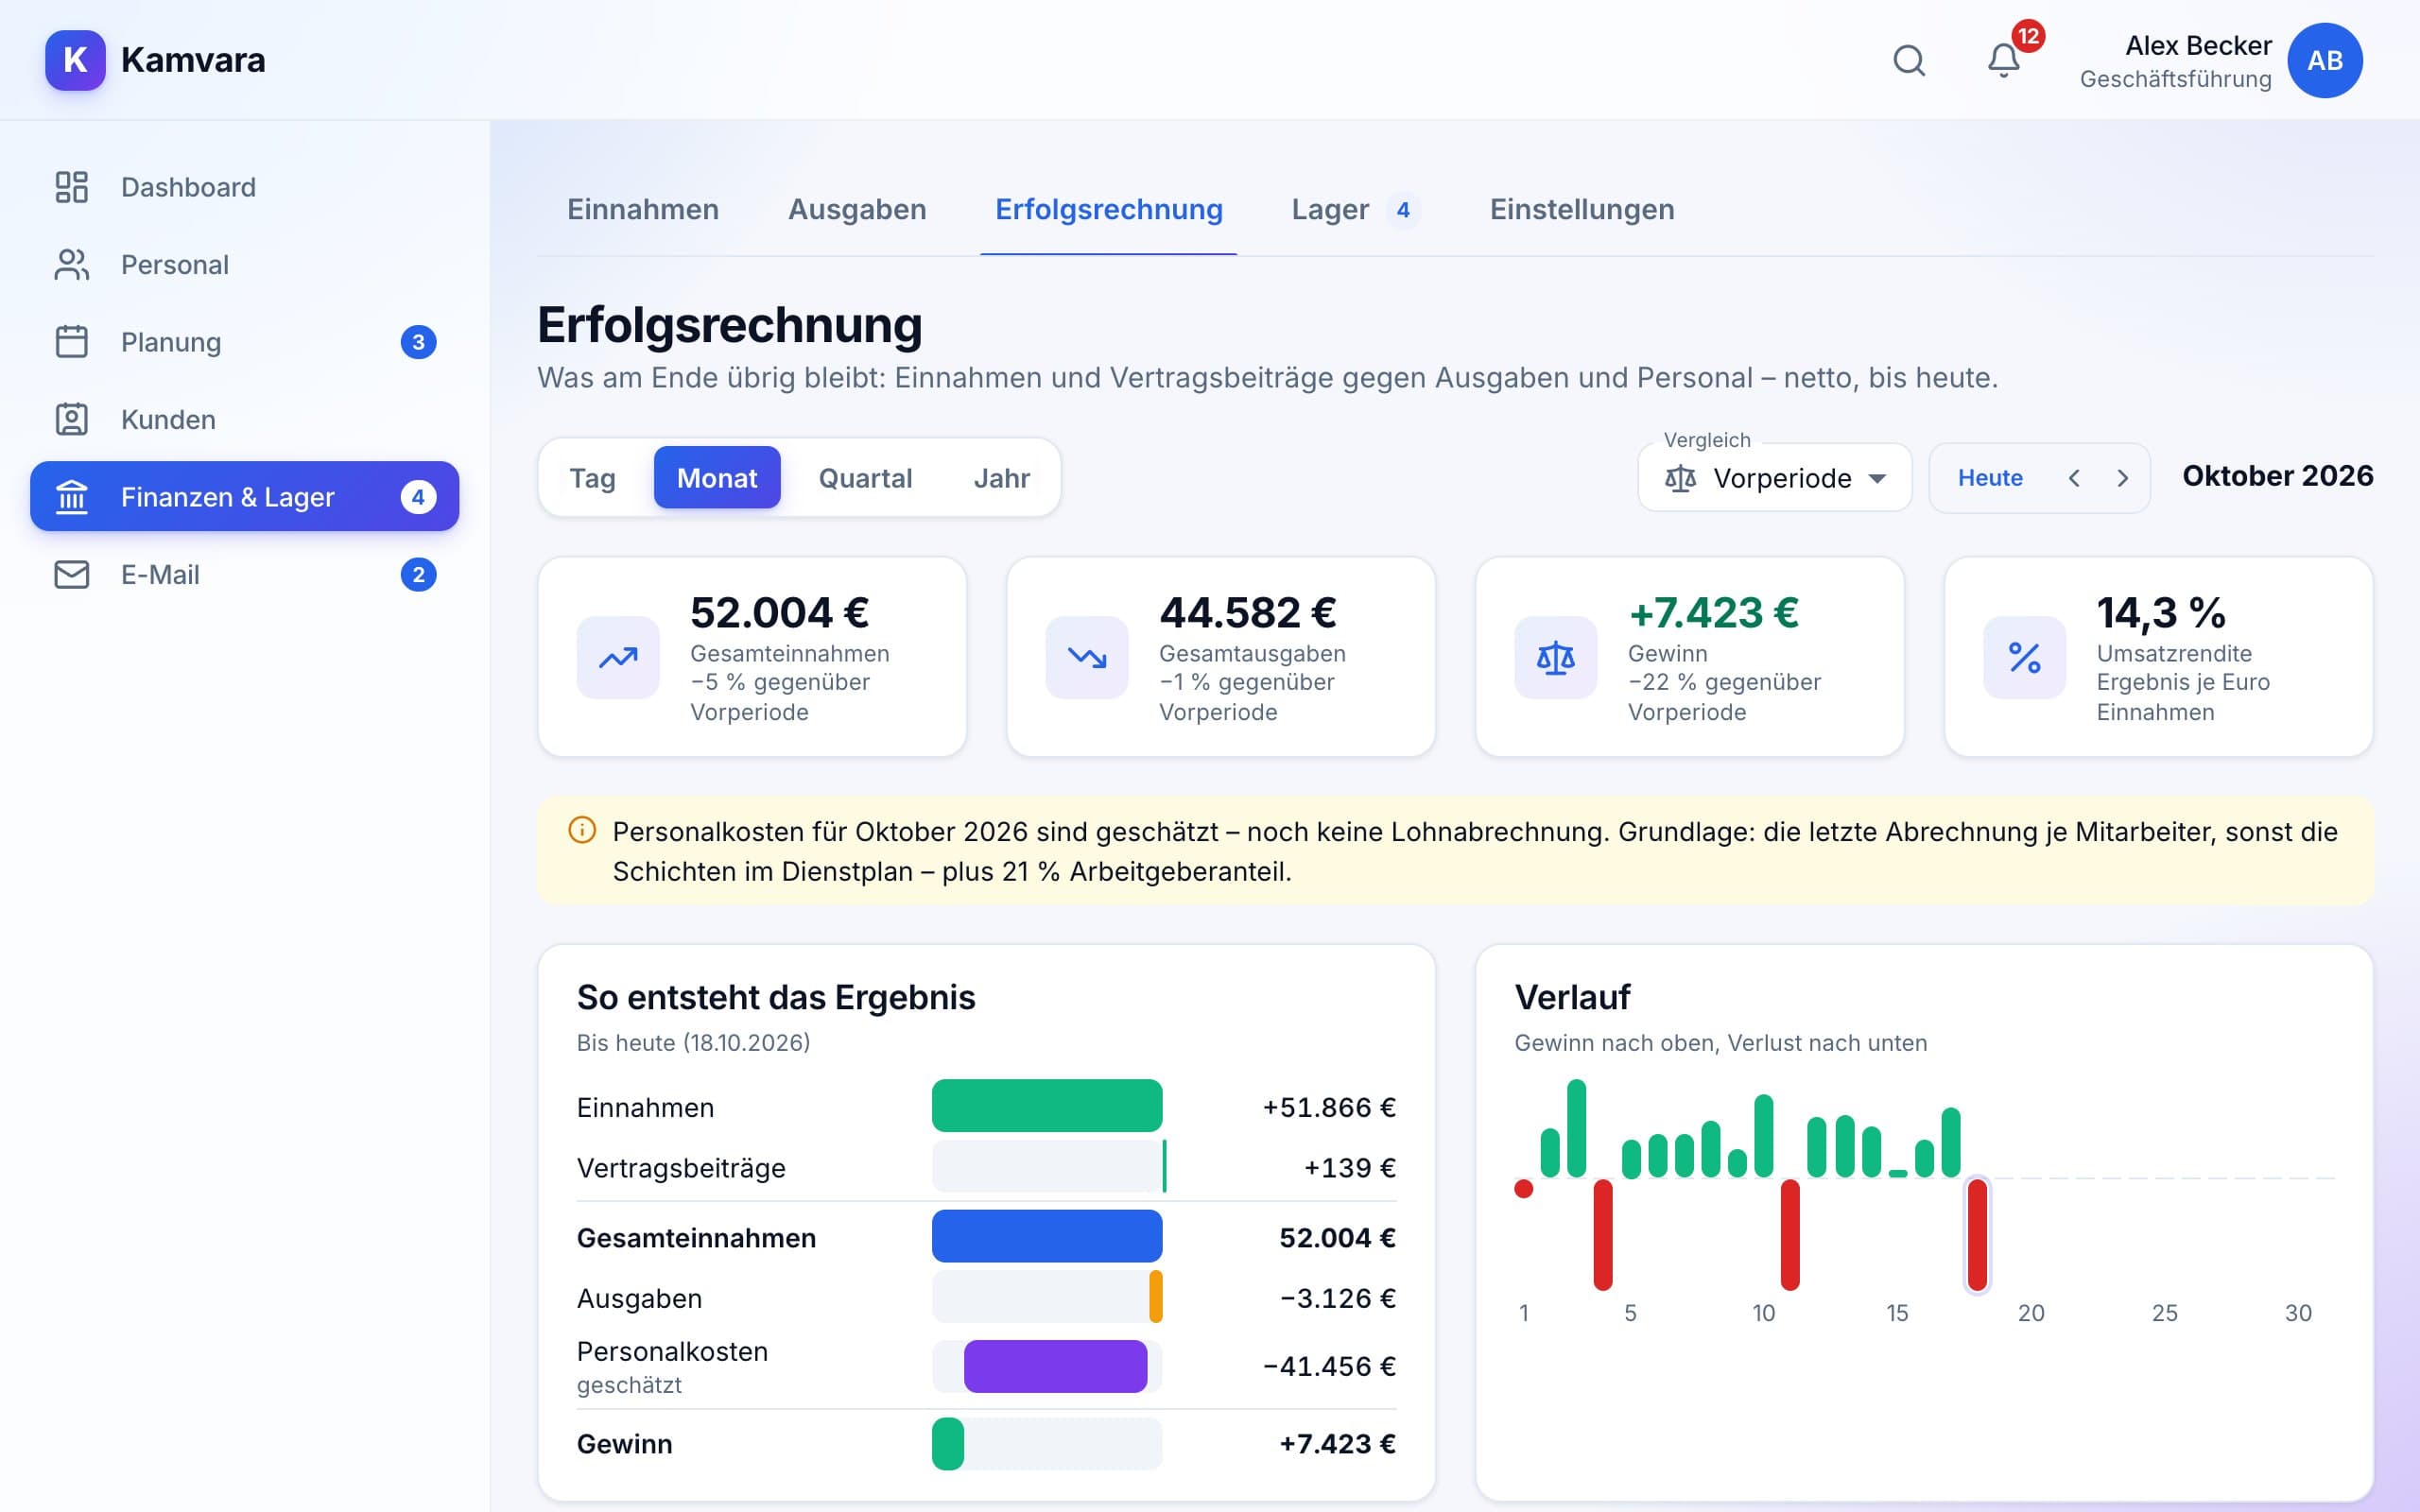Open the Einstellungen tab

point(1582,209)
